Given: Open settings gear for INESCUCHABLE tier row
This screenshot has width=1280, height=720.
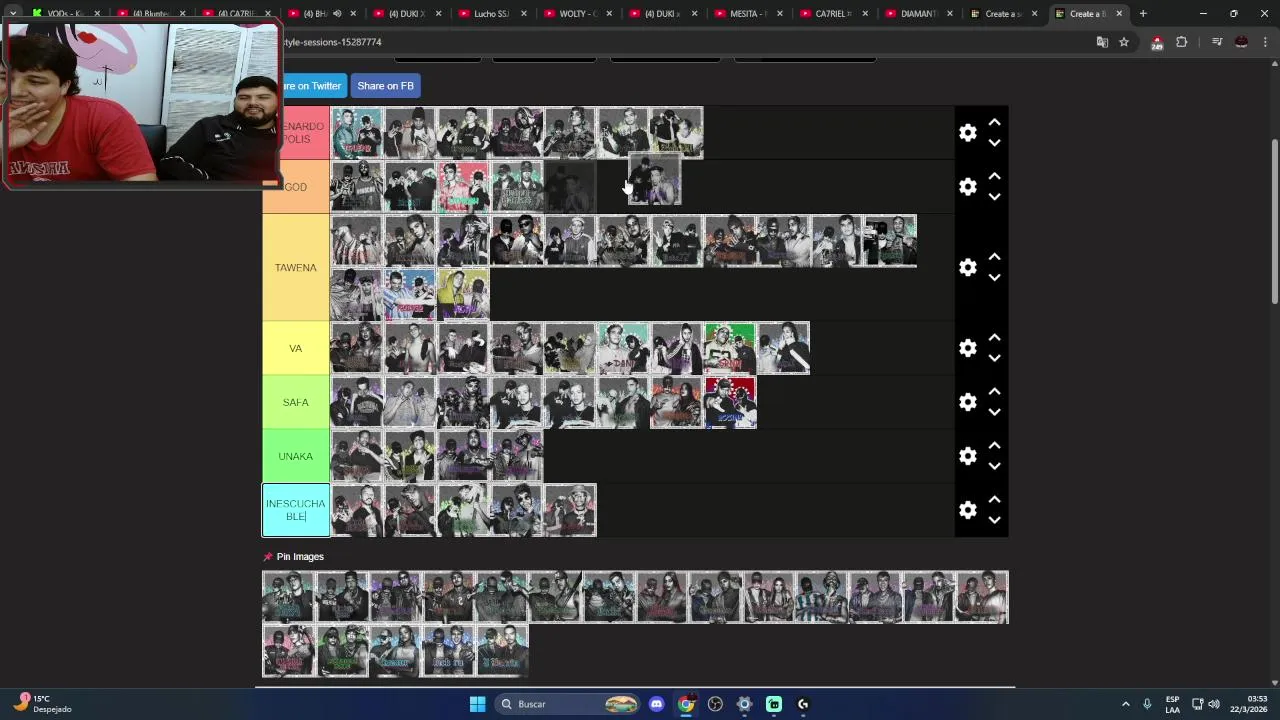Looking at the screenshot, I should (968, 510).
